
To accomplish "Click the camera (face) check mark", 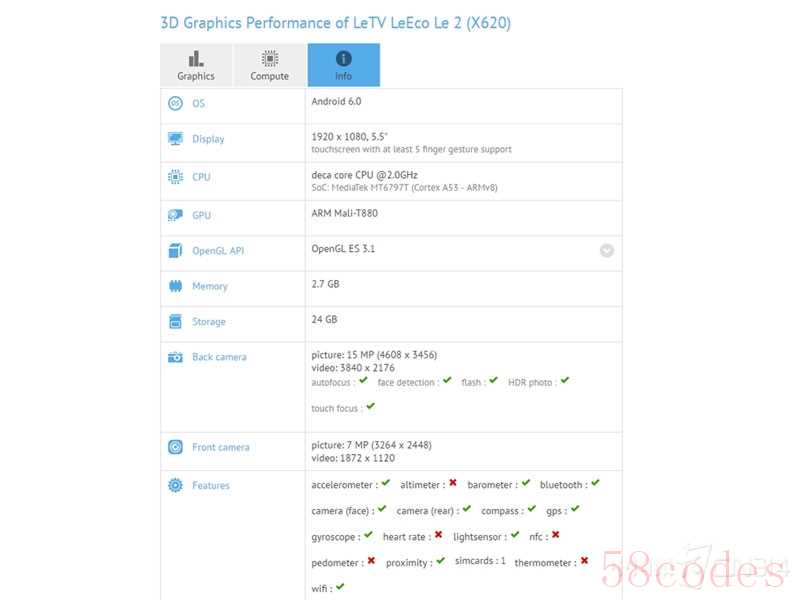I will pos(382,509).
